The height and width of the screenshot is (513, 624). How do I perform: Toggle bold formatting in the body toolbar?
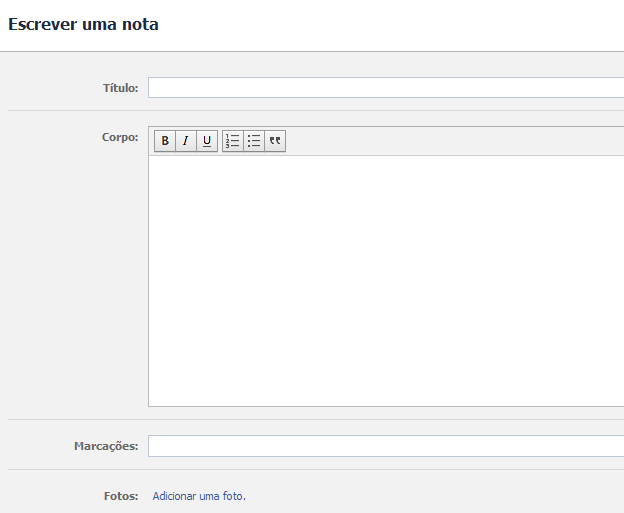tap(165, 141)
